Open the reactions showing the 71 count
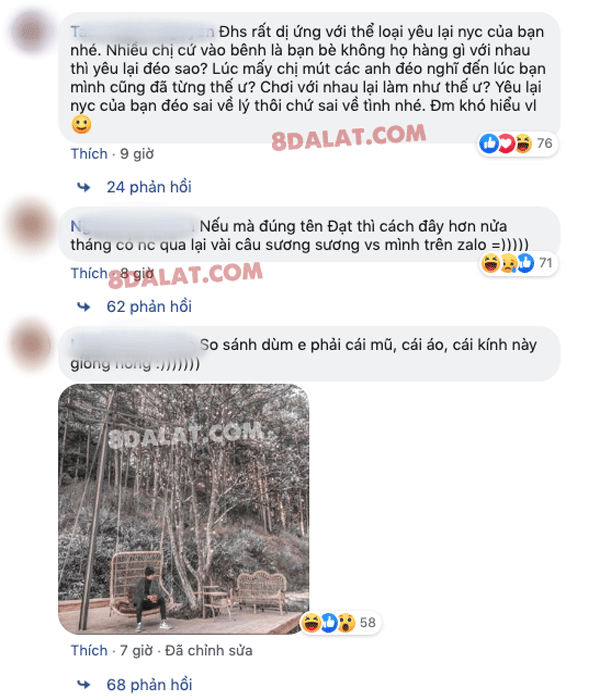The width and height of the screenshot is (600, 700). (518, 263)
